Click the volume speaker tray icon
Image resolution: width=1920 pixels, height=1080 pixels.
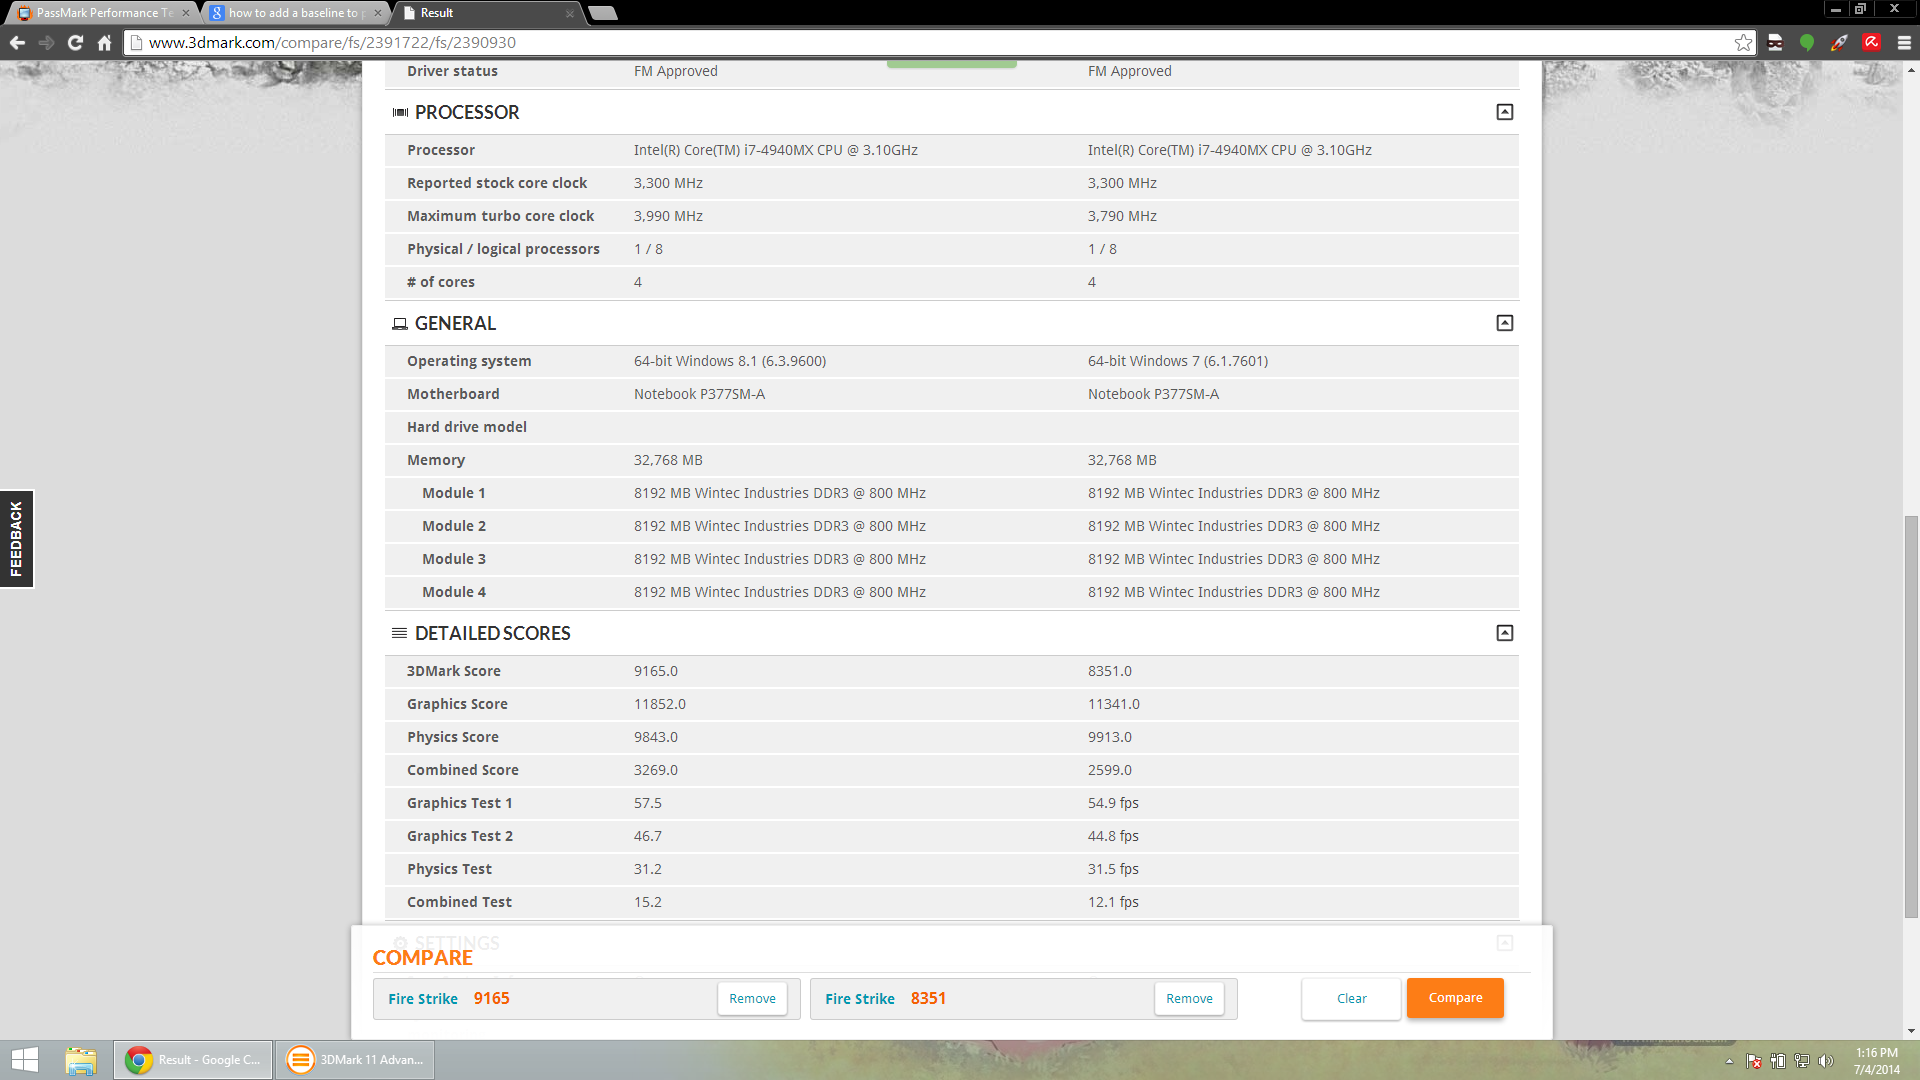[x=1825, y=1061]
